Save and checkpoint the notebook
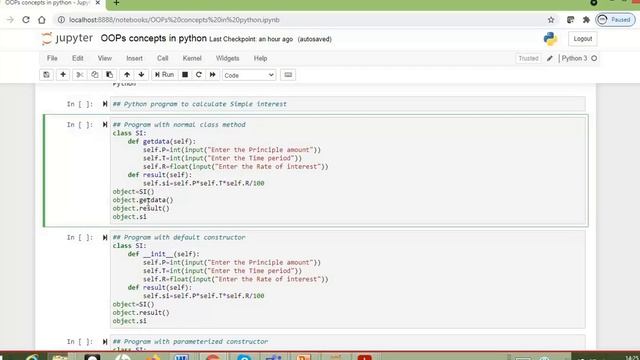This screenshot has width=640, height=360. [47, 75]
